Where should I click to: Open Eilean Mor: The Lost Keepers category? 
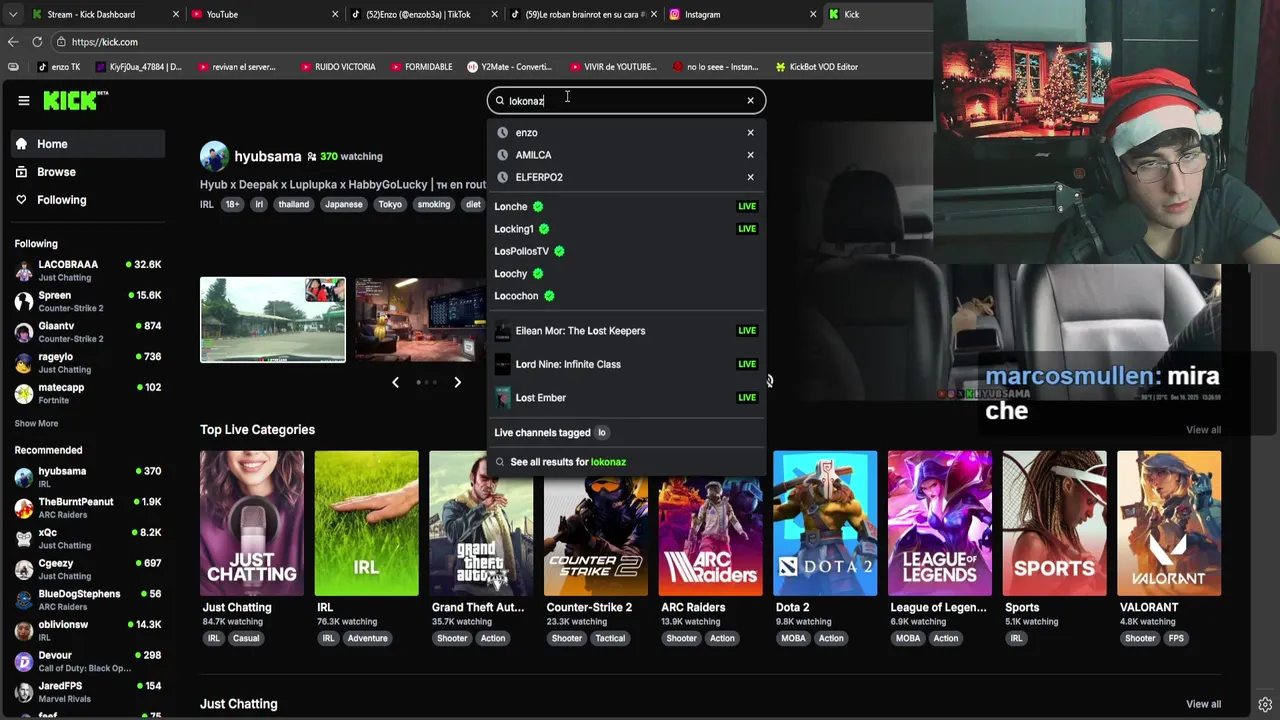(626, 331)
